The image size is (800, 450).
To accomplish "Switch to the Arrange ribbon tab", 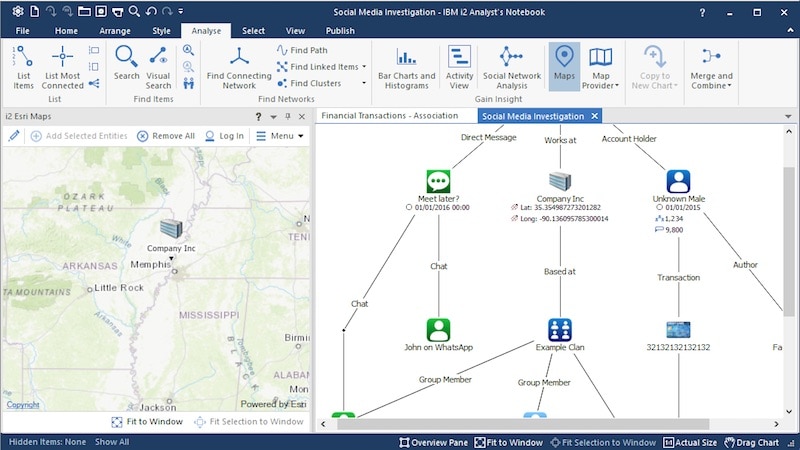I will pyautogui.click(x=115, y=31).
